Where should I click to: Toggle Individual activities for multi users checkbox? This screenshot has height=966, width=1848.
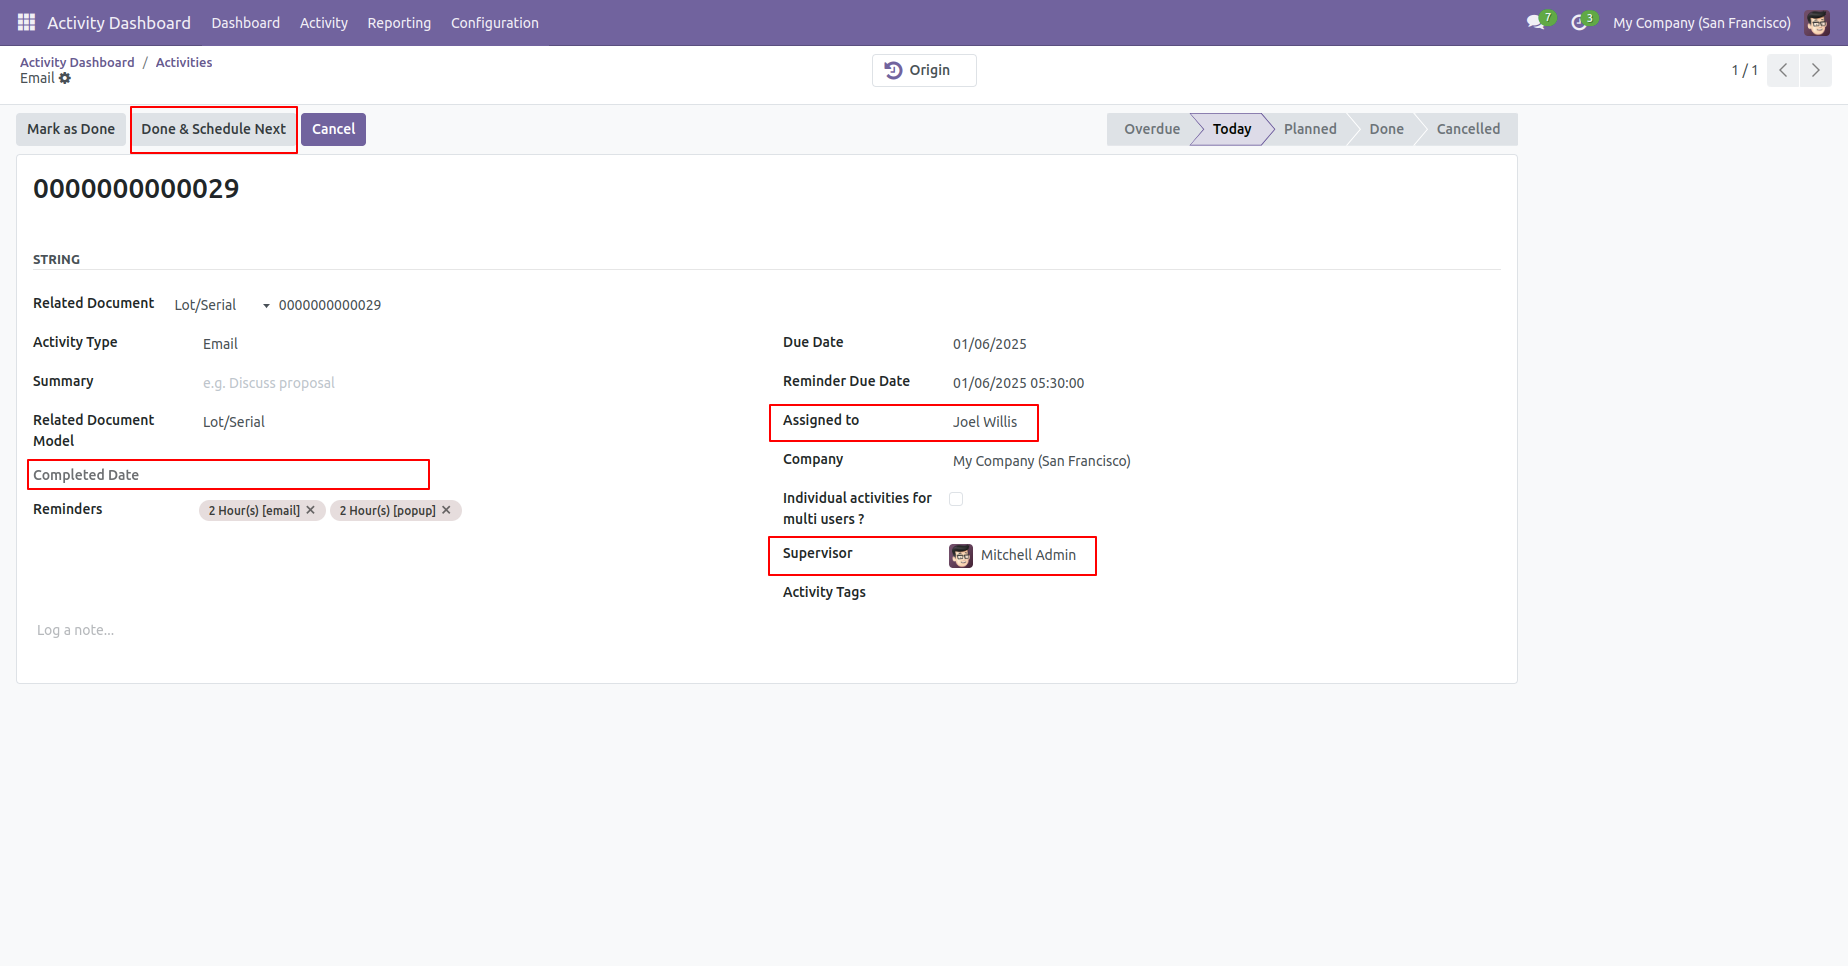coord(956,499)
